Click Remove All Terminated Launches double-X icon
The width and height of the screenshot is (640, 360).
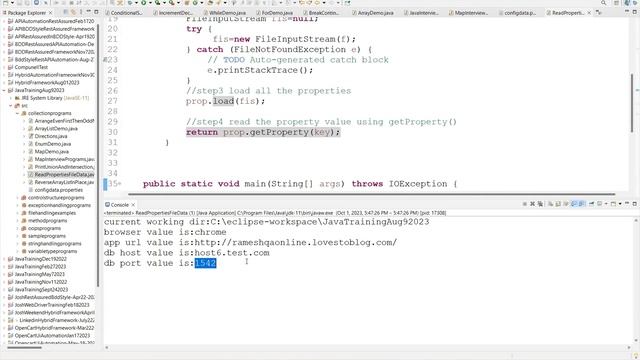(540, 204)
